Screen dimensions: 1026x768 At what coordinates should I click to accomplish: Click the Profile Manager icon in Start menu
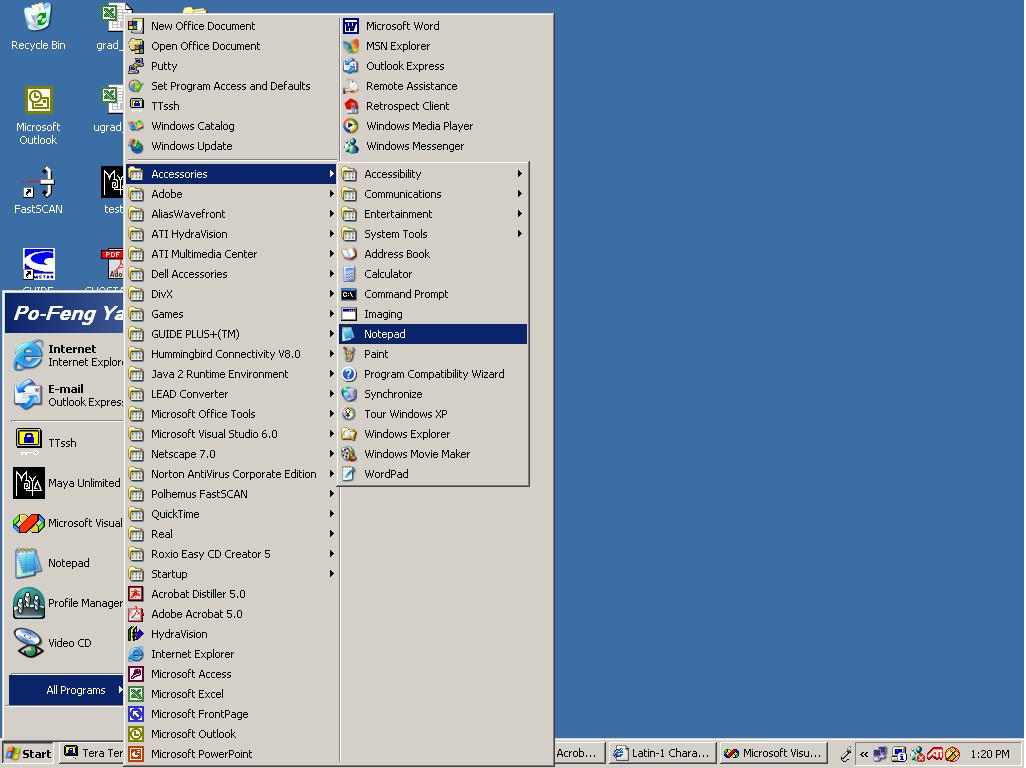tap(28, 602)
